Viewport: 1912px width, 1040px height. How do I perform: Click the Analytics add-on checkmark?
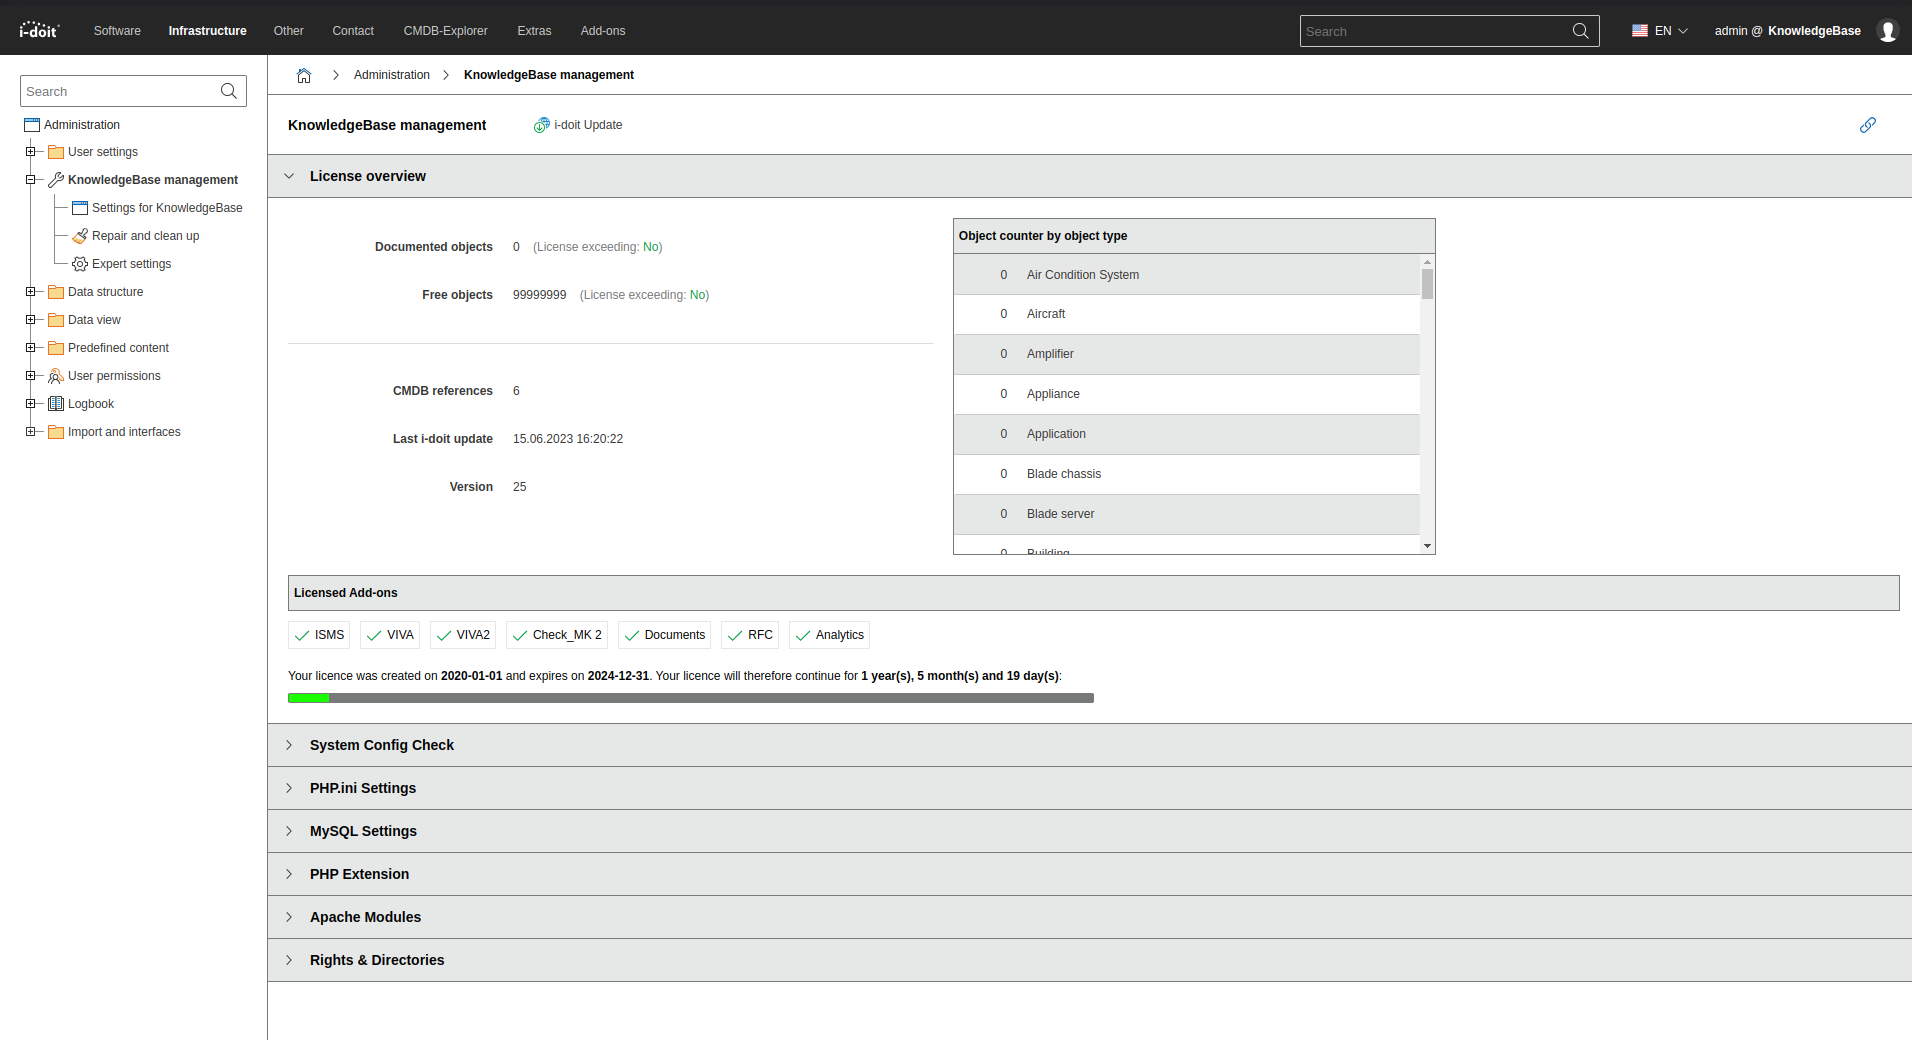click(803, 635)
